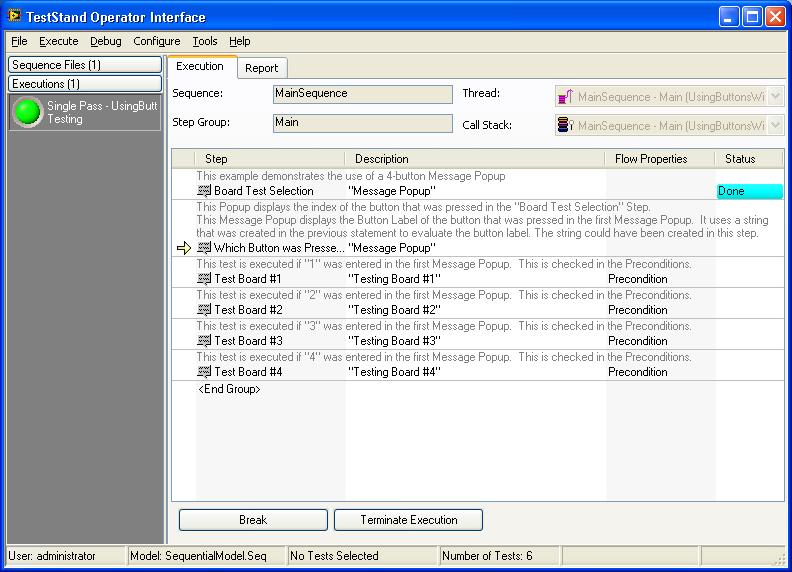Open the Tools menu

pyautogui.click(x=205, y=41)
